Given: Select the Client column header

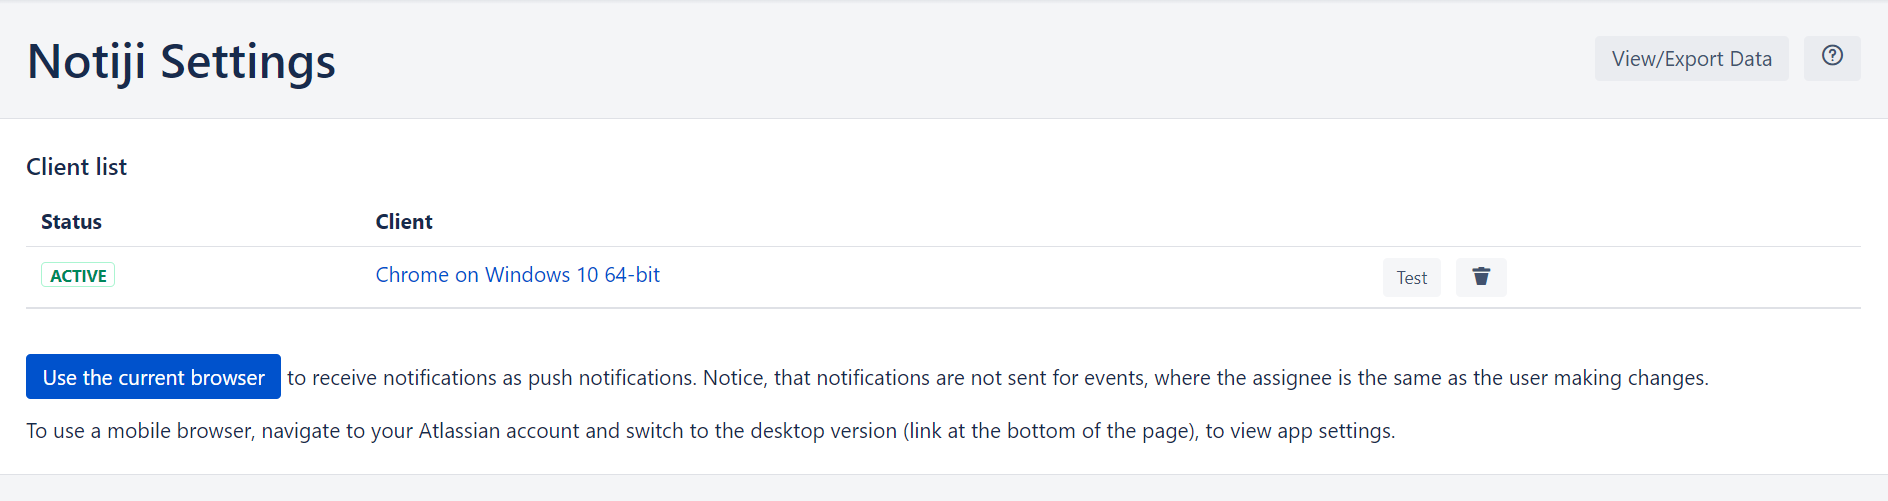Looking at the screenshot, I should (x=404, y=222).
